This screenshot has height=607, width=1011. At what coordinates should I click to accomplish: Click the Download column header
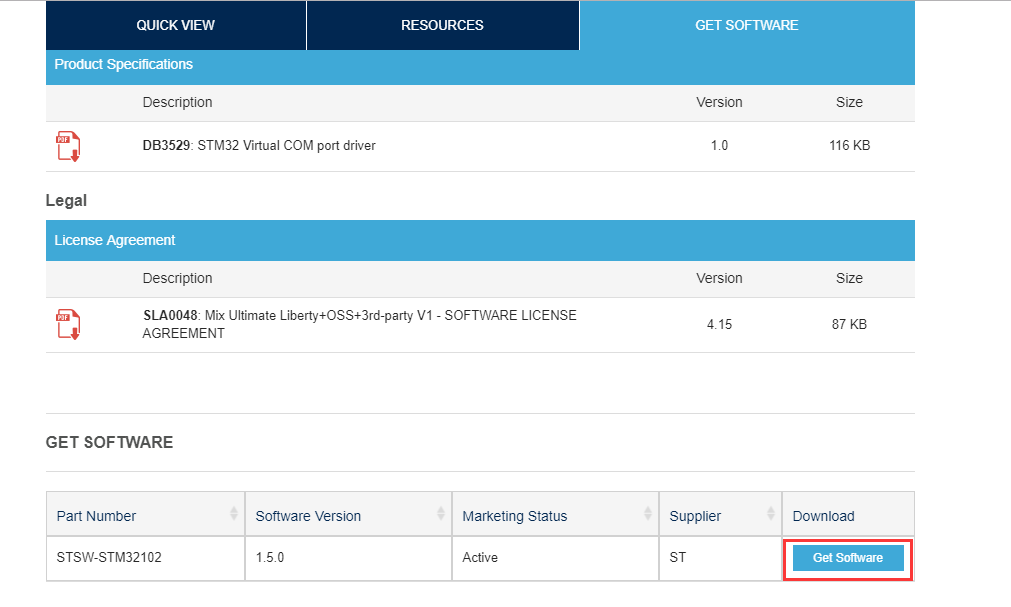pyautogui.click(x=823, y=516)
